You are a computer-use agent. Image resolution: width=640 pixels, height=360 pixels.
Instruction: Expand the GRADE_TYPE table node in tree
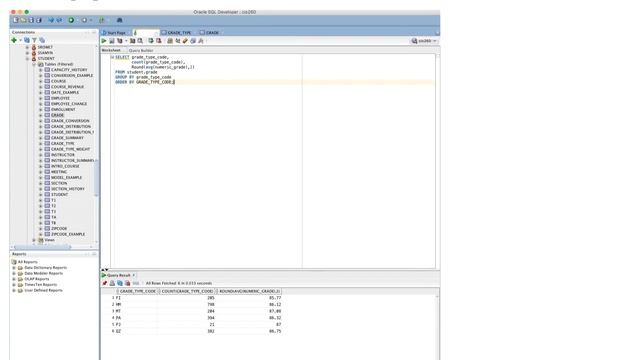40,144
